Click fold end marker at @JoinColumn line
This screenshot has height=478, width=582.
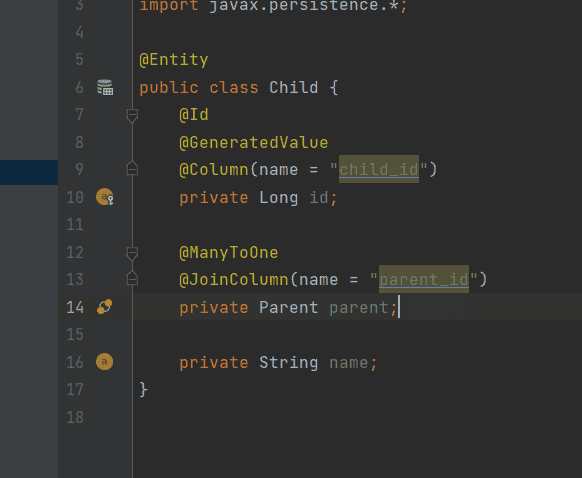tap(132, 278)
